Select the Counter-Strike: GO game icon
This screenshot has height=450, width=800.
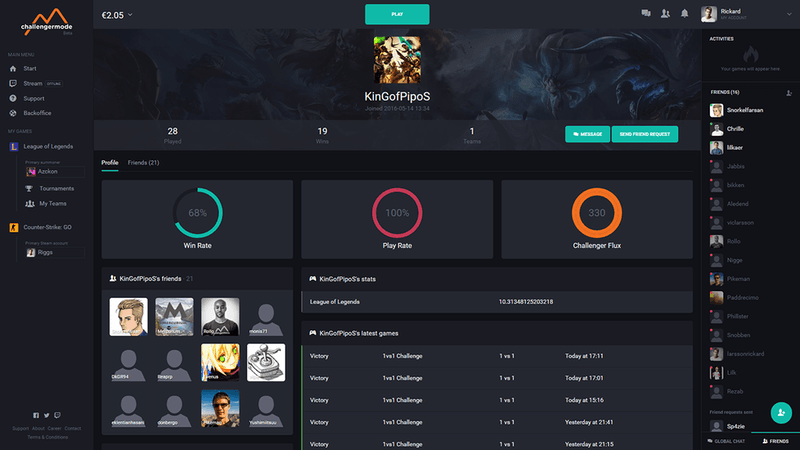click(14, 228)
